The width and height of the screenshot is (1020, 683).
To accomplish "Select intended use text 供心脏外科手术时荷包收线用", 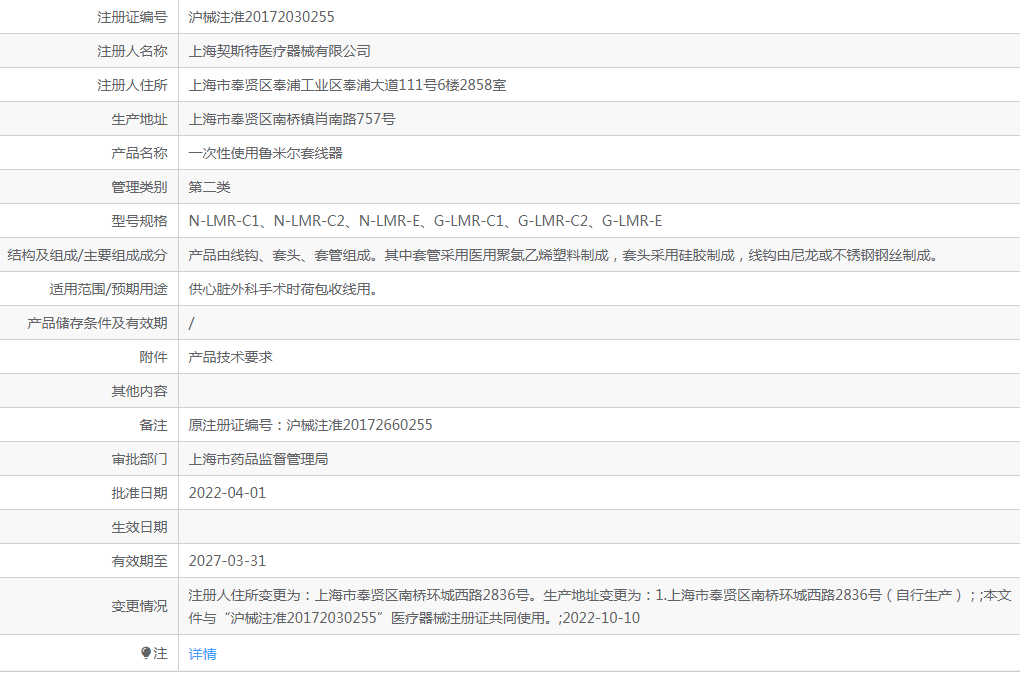I will coord(284,289).
